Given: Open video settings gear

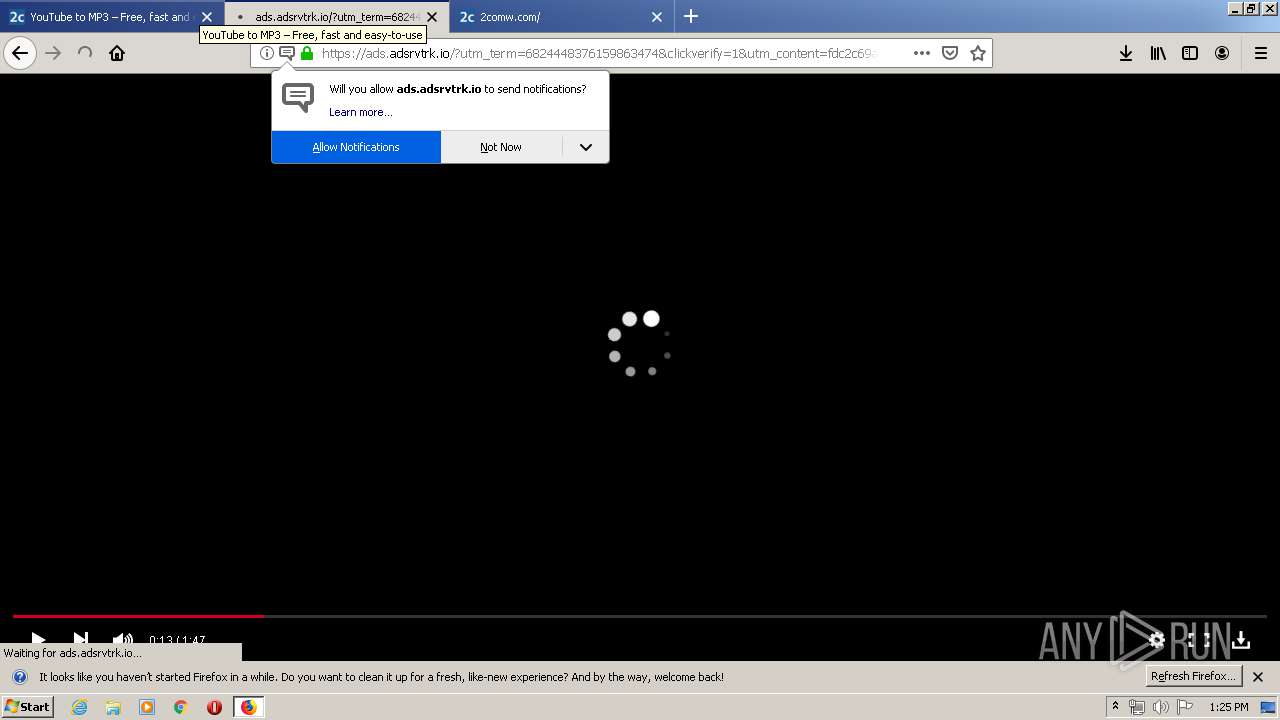Looking at the screenshot, I should pyautogui.click(x=1157, y=640).
